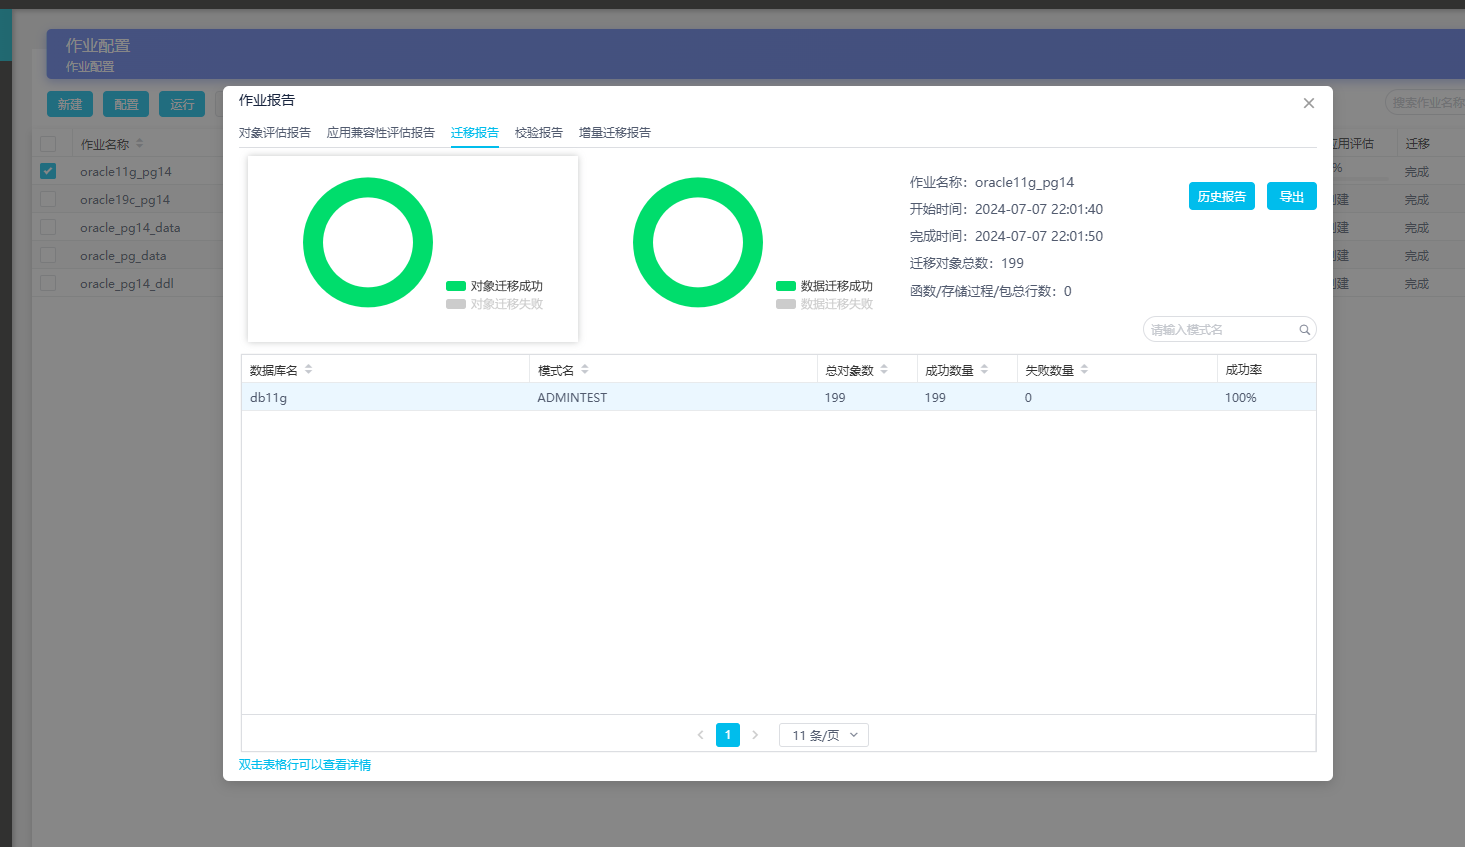The width and height of the screenshot is (1465, 847).
Task: Click the 迁移对象总数 199 text
Action: click(x=967, y=263)
